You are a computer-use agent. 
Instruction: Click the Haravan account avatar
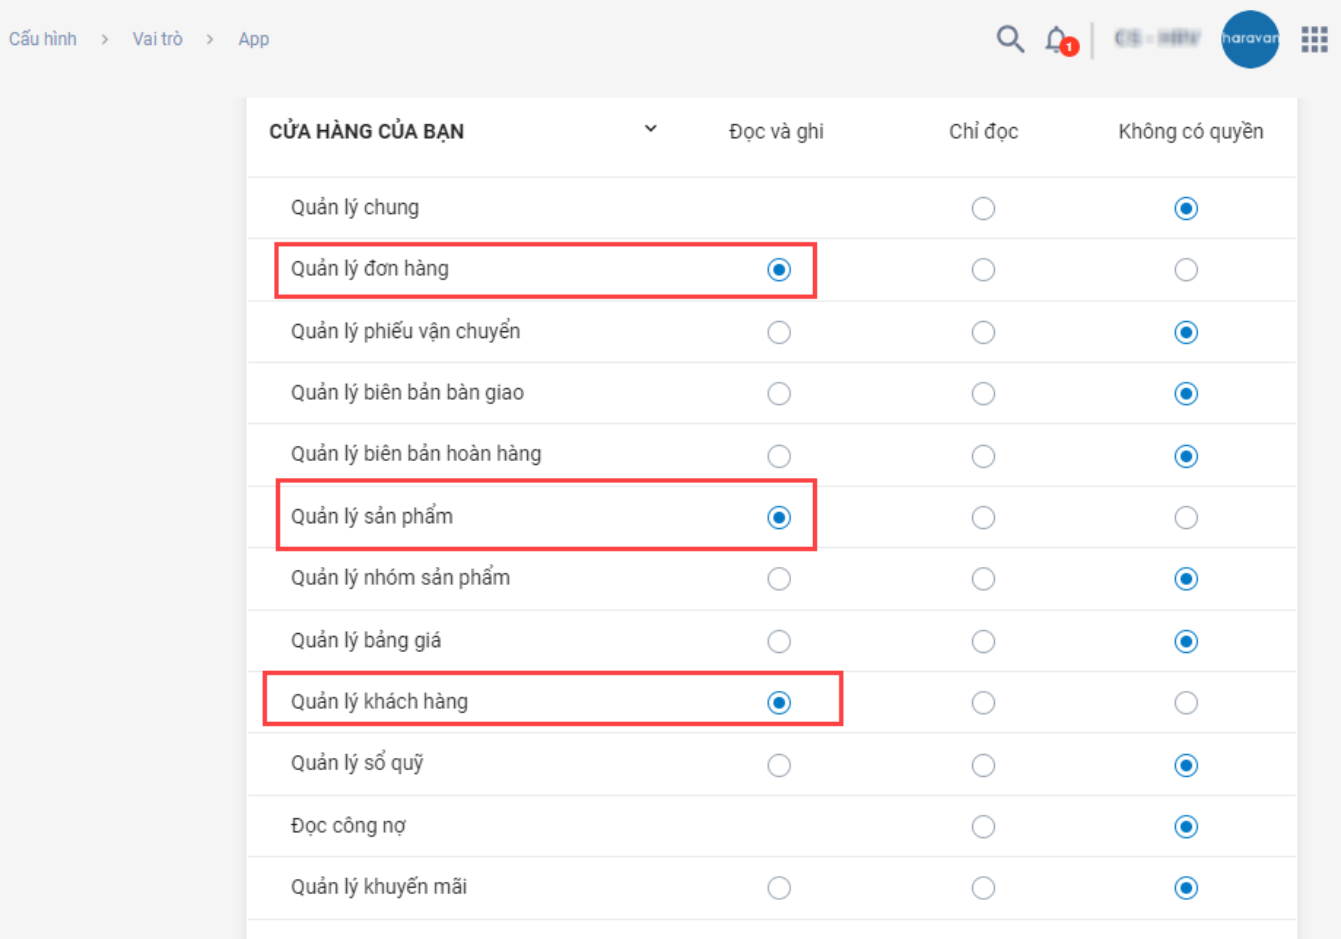coord(1250,39)
